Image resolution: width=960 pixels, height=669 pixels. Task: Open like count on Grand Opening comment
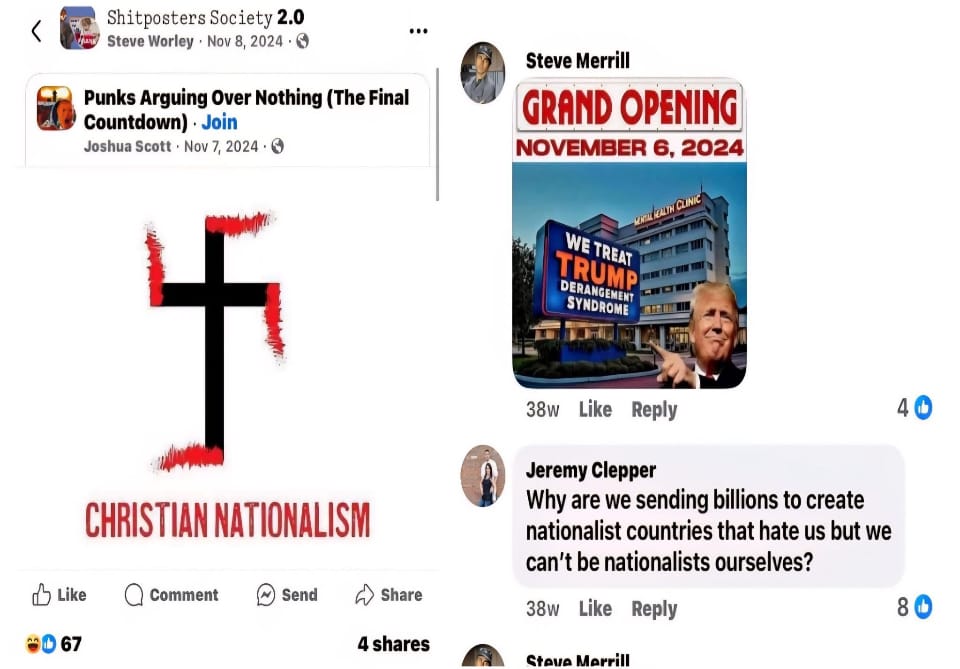[x=915, y=407]
